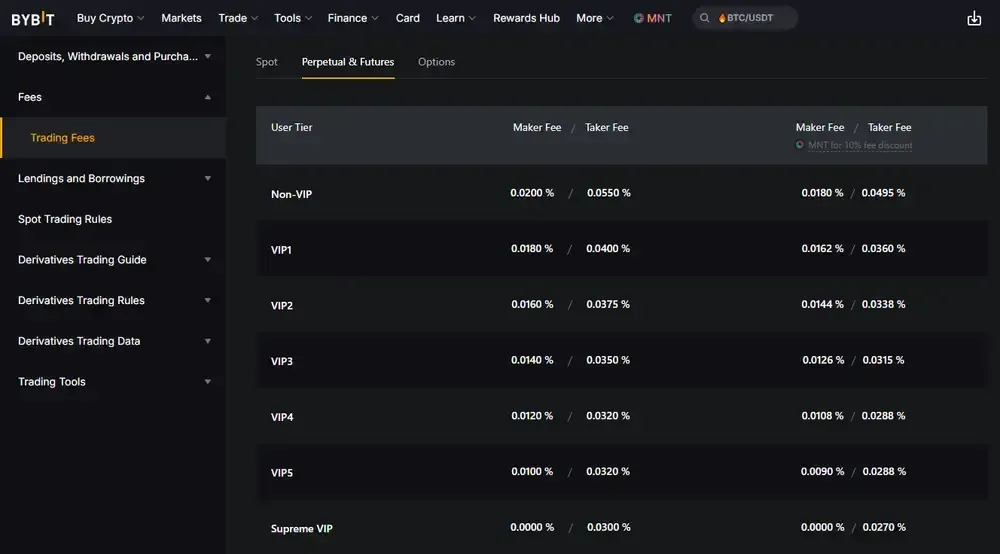Image resolution: width=1000 pixels, height=554 pixels.
Task: Open the Tools dropdown menu
Action: click(x=293, y=18)
